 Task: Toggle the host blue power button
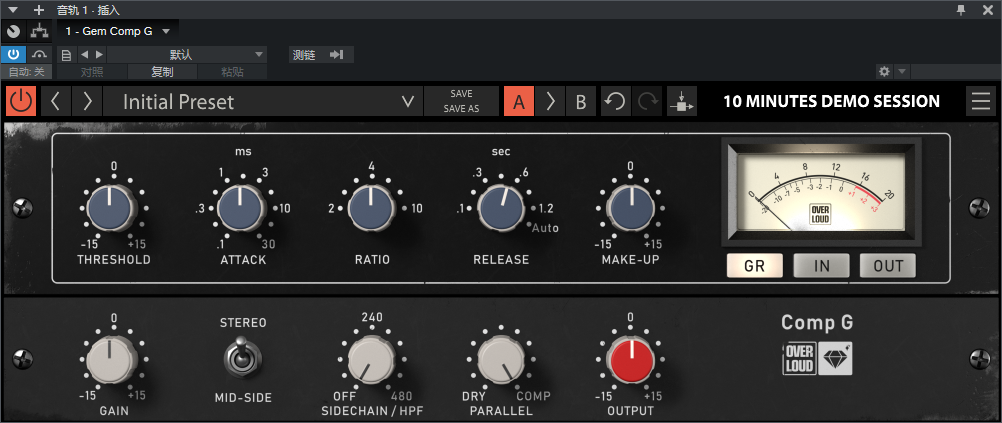pyautogui.click(x=13, y=54)
